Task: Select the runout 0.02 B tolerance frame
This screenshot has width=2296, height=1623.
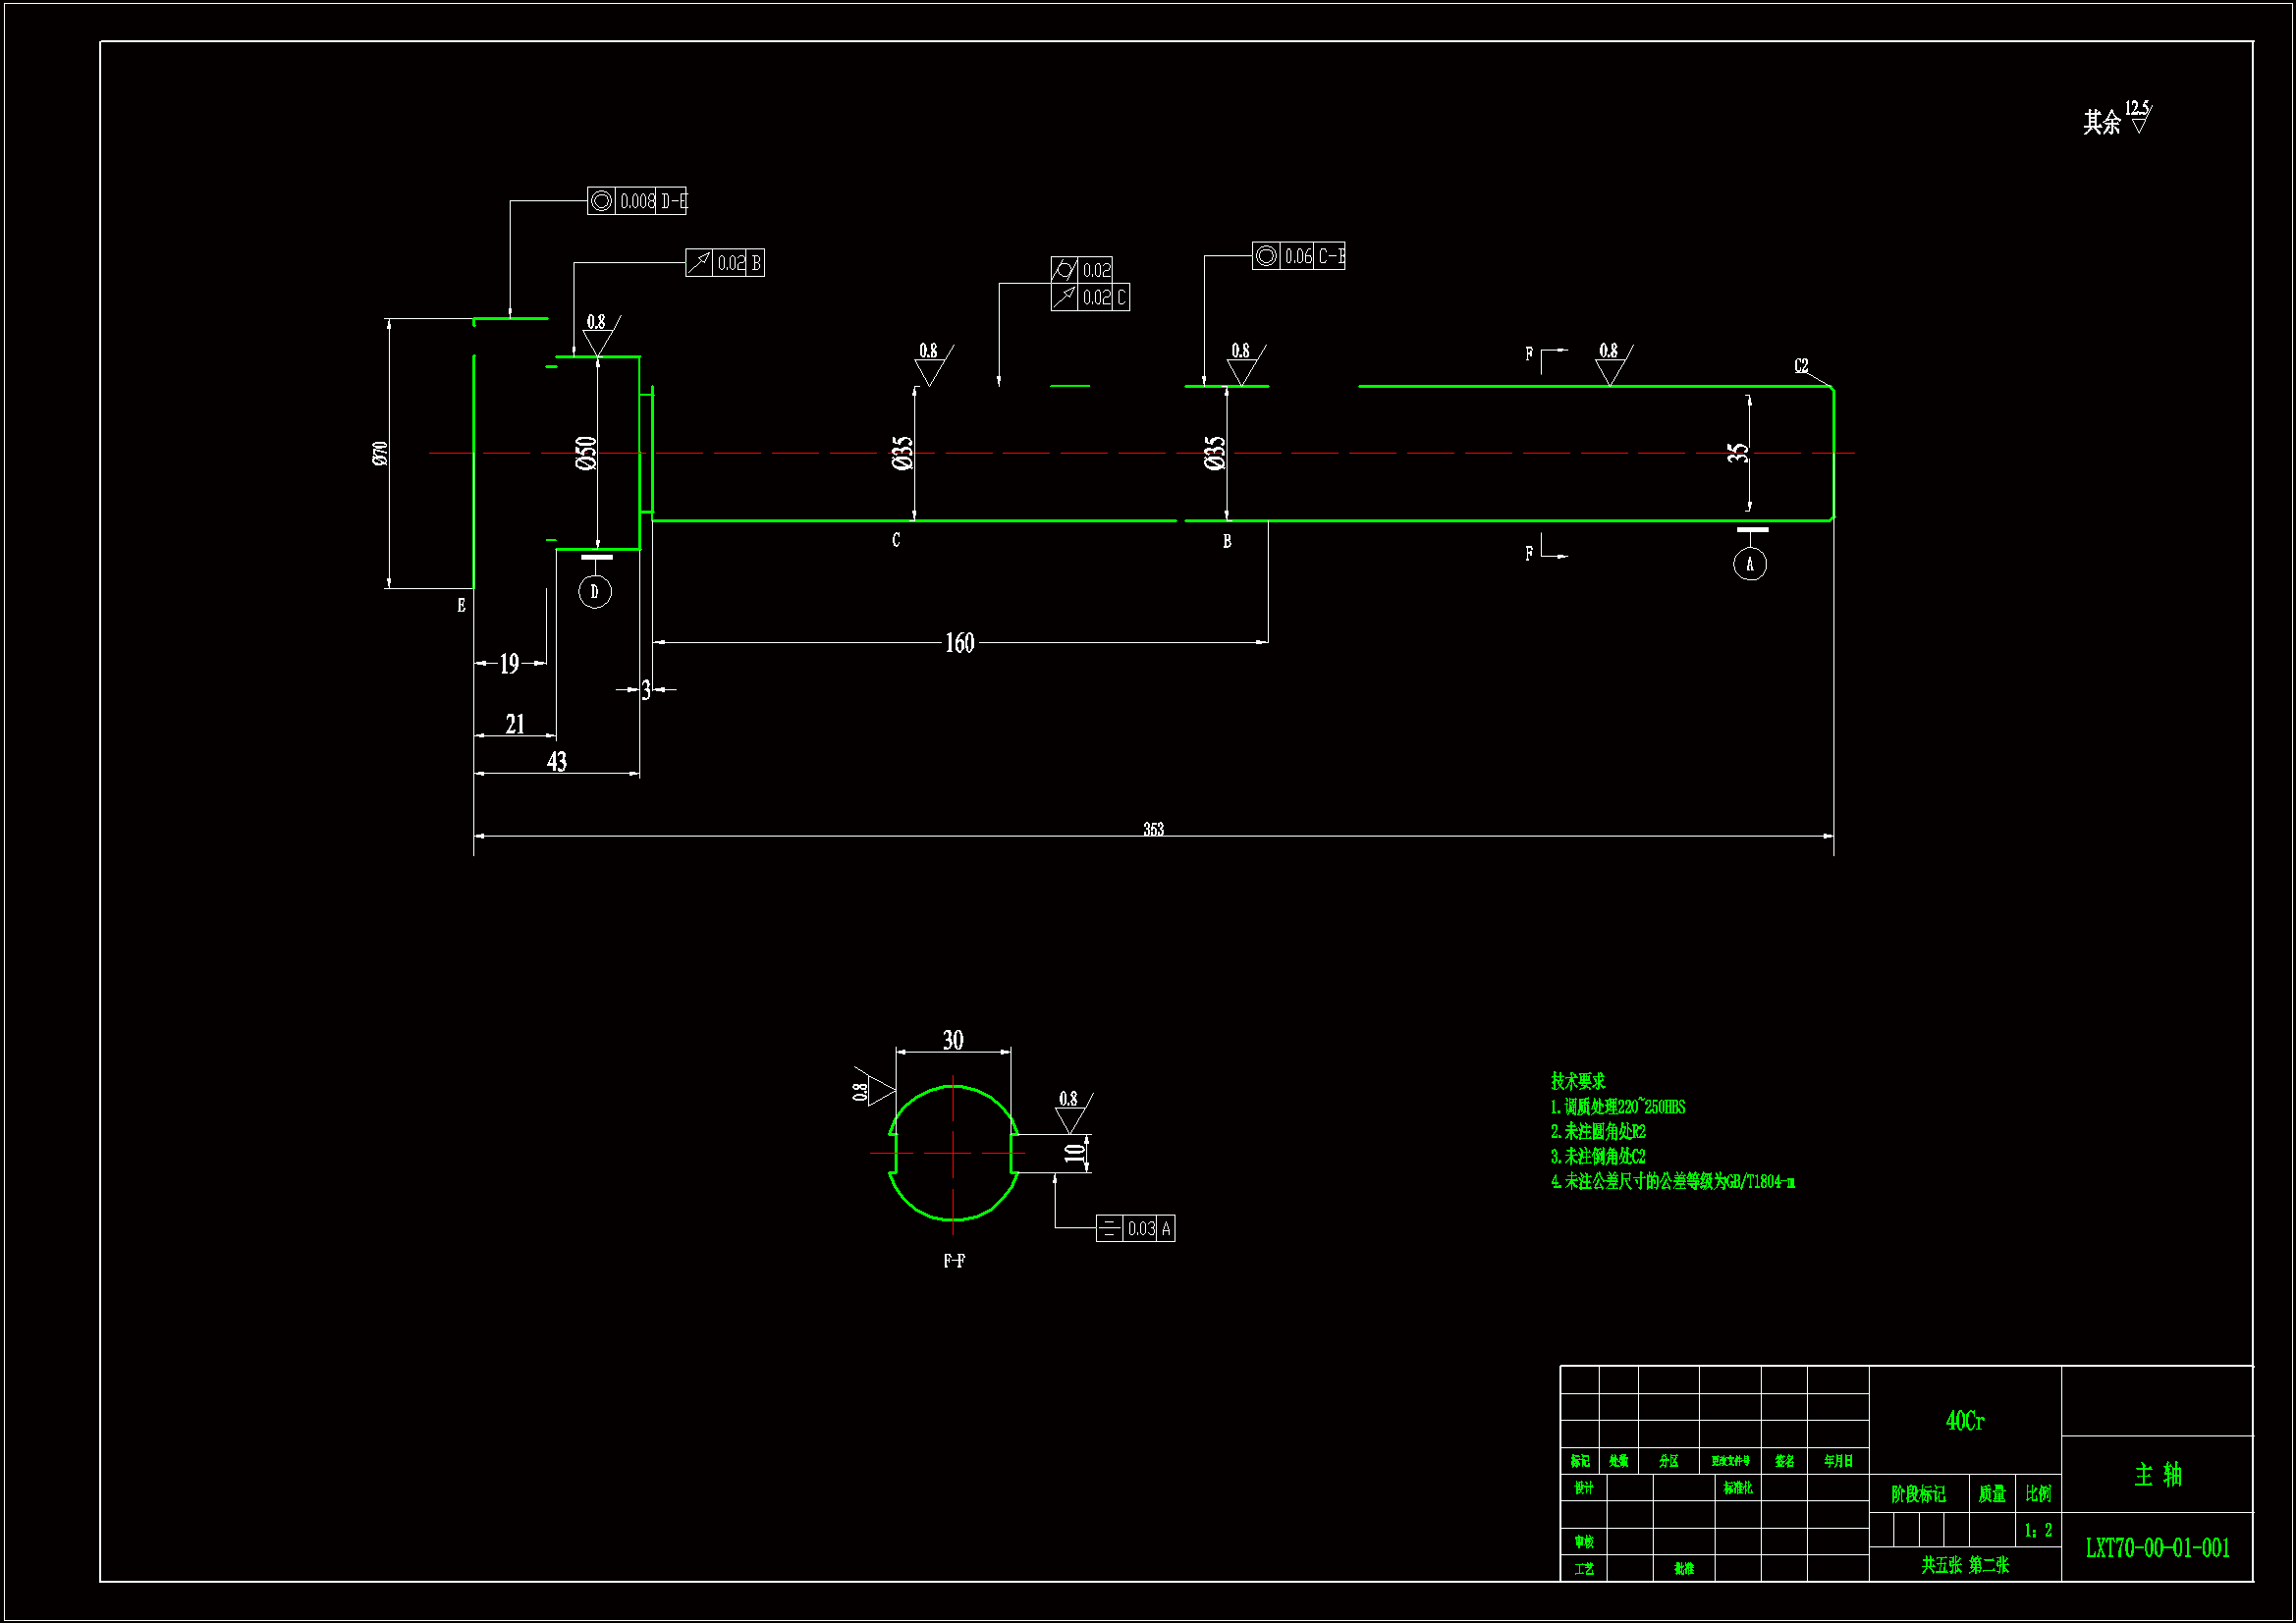Action: 725,263
